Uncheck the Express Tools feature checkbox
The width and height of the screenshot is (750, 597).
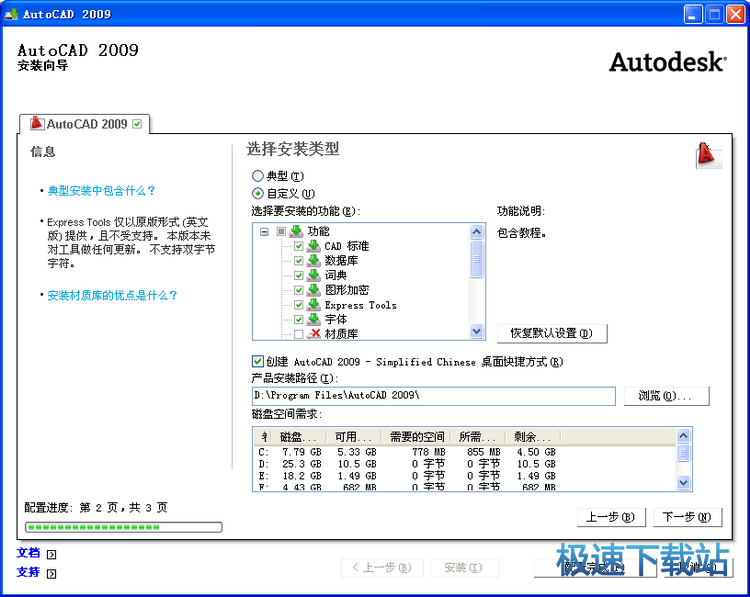(298, 305)
